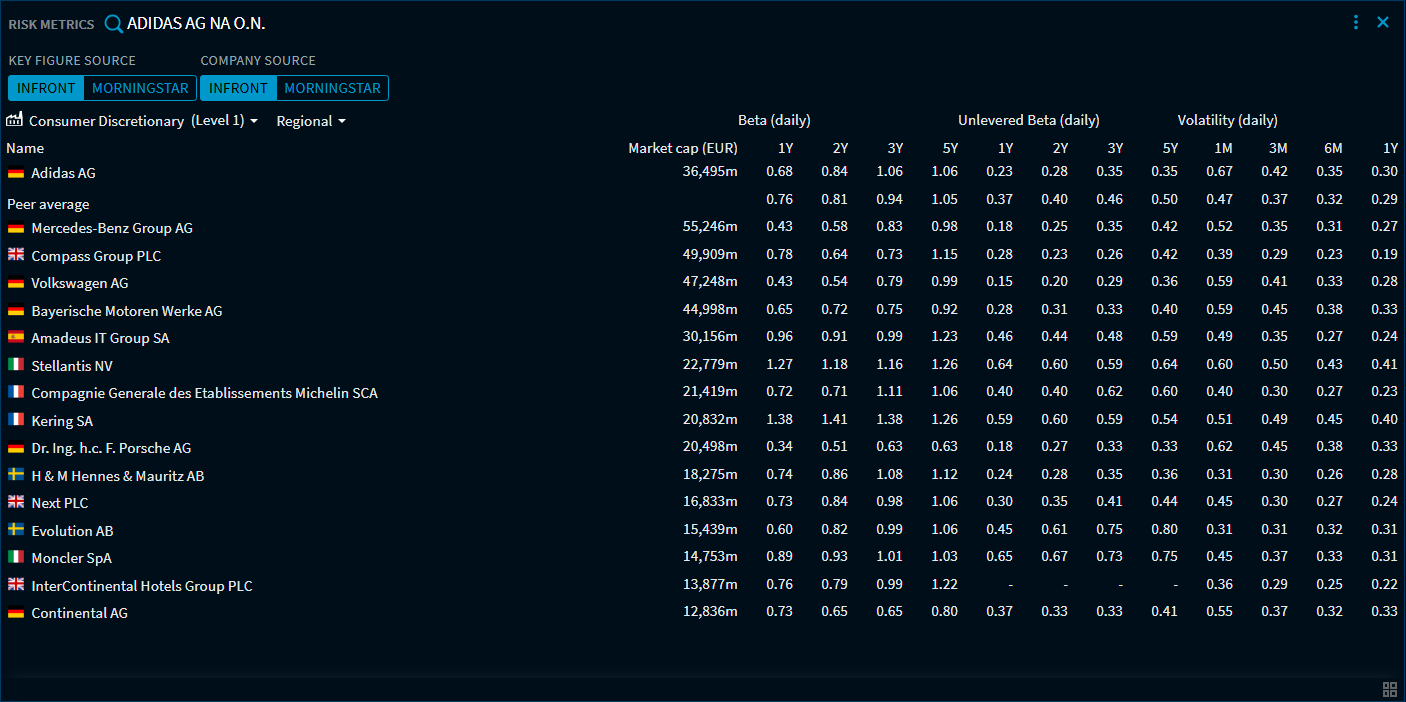
Task: Click the grid layout icon bottom-right
Action: point(1389,689)
